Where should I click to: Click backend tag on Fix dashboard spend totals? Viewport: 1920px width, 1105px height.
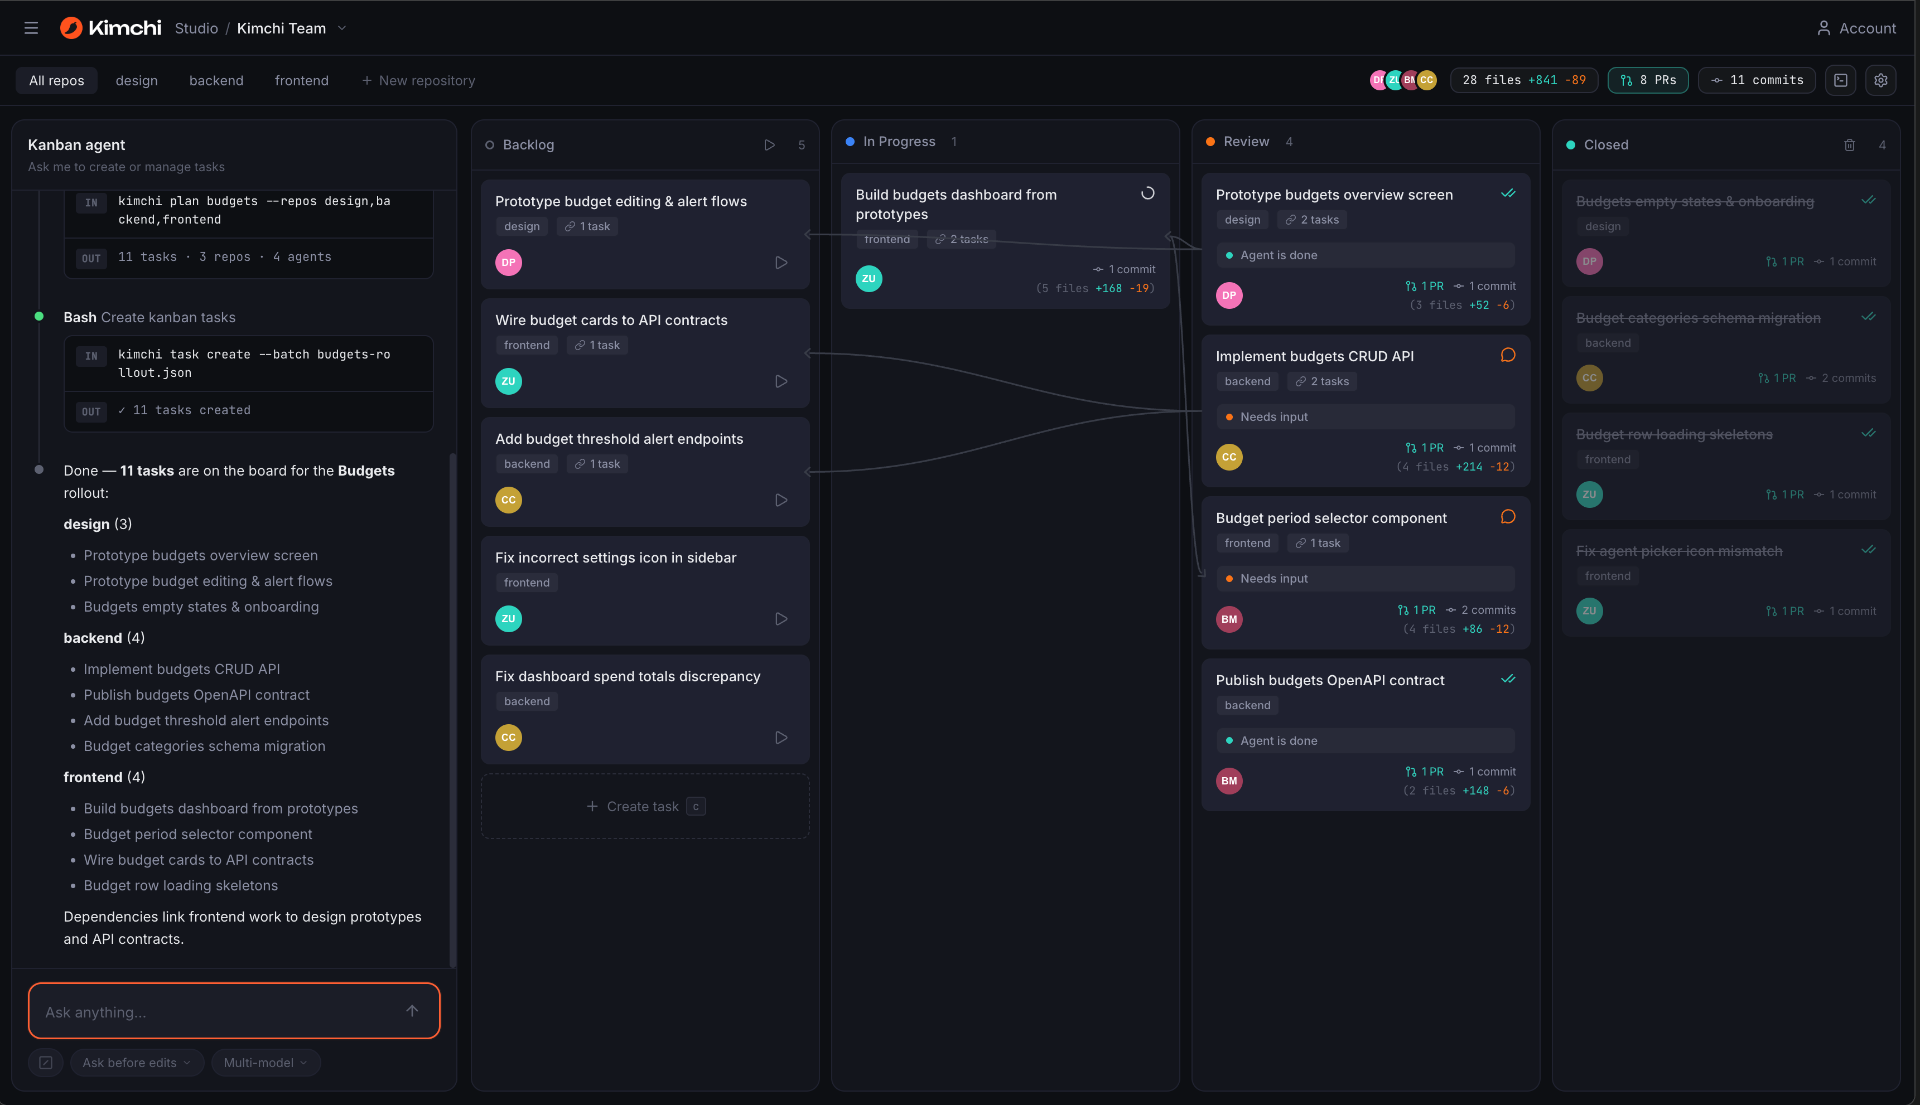pos(527,701)
